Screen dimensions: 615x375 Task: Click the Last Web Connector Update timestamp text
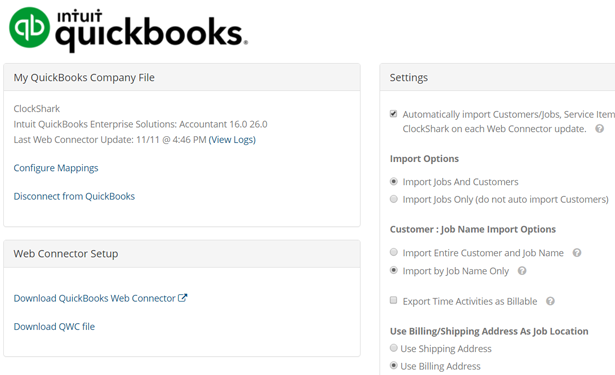110,140
